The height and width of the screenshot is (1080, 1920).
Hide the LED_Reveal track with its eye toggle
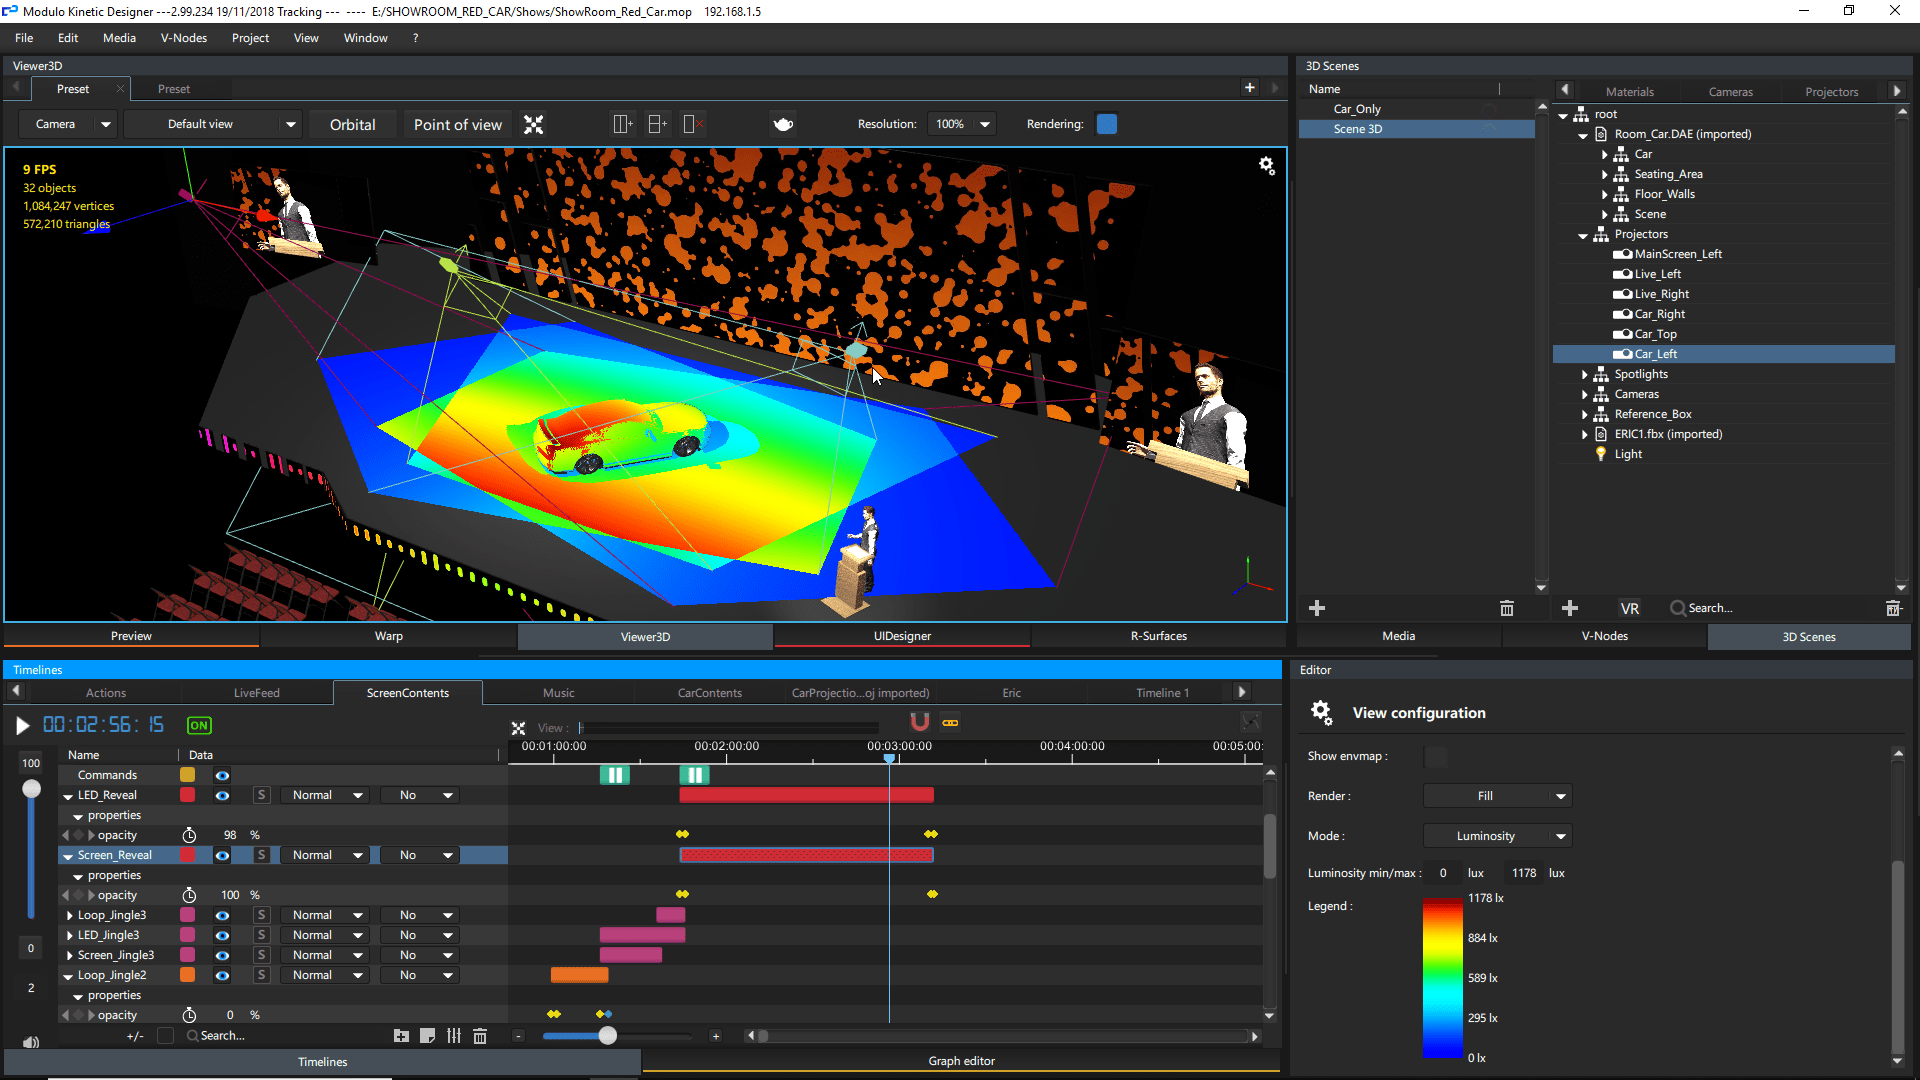[x=222, y=795]
